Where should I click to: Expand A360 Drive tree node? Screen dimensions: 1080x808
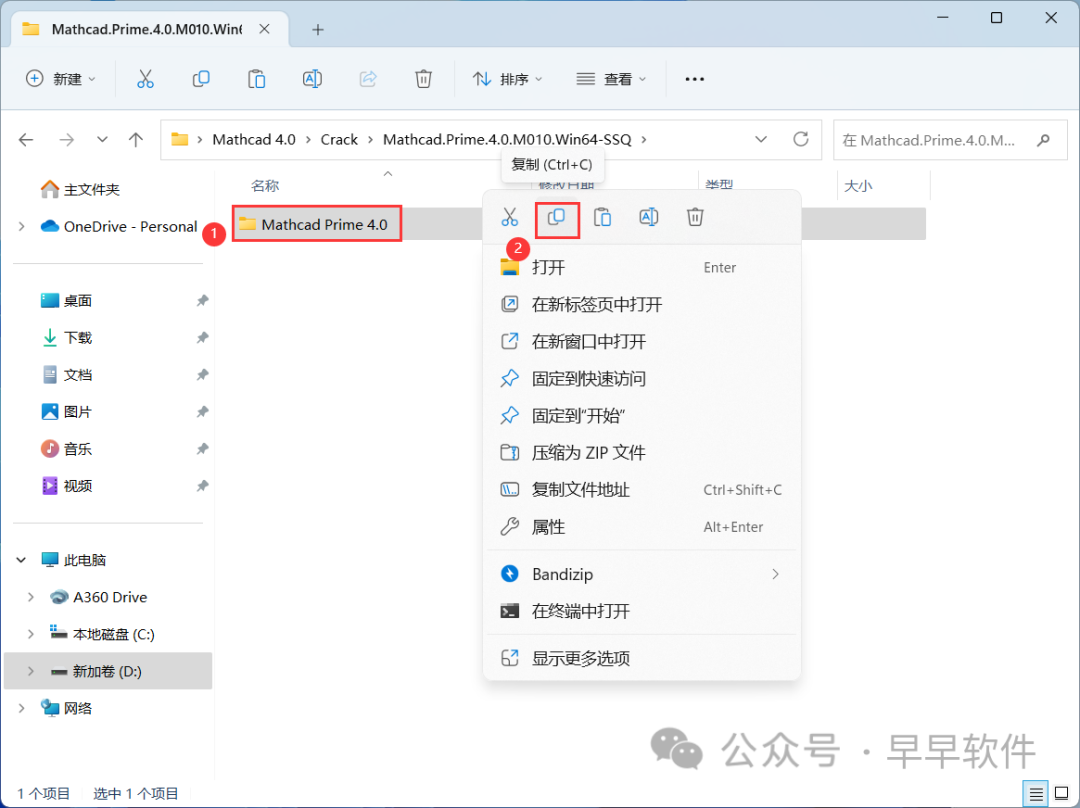click(31, 597)
